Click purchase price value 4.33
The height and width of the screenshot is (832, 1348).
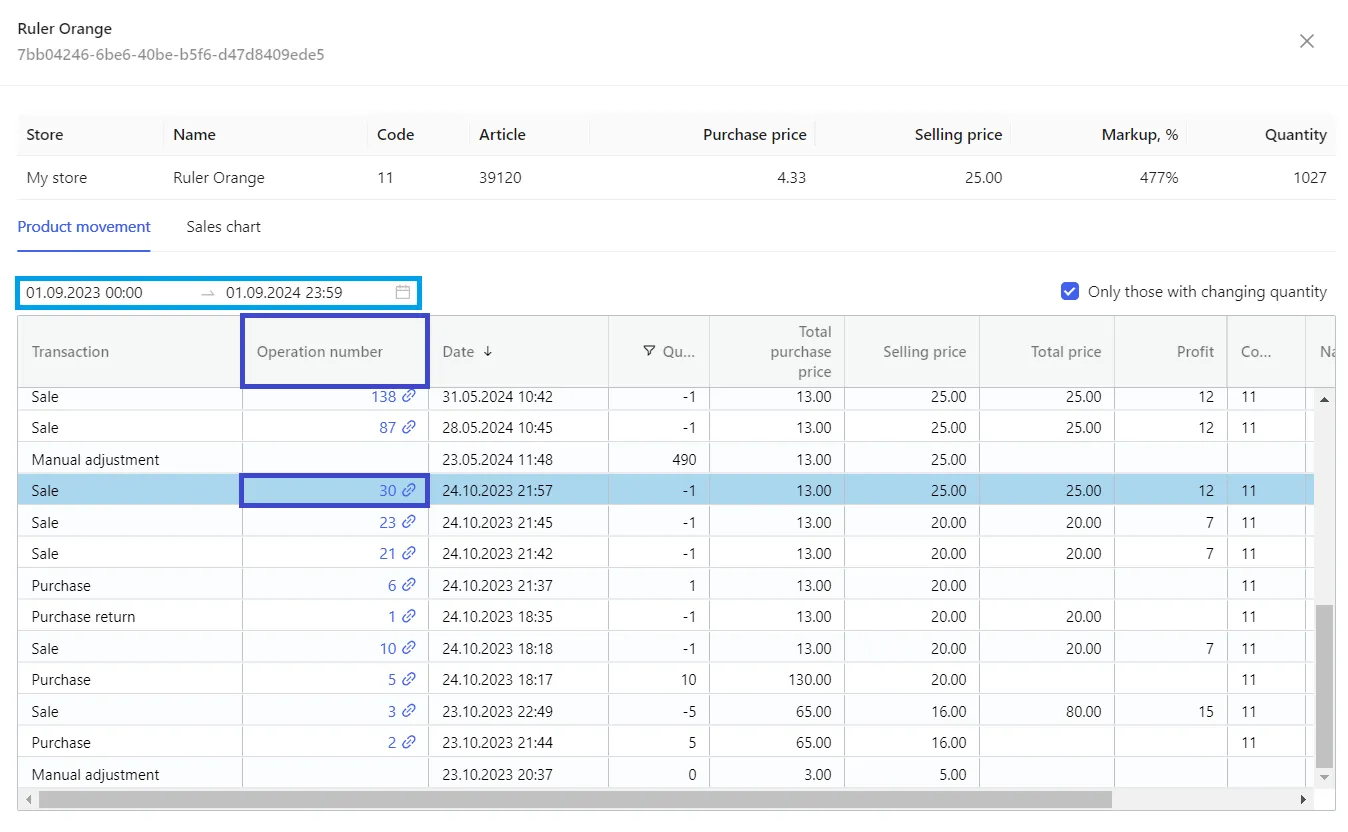click(x=790, y=178)
